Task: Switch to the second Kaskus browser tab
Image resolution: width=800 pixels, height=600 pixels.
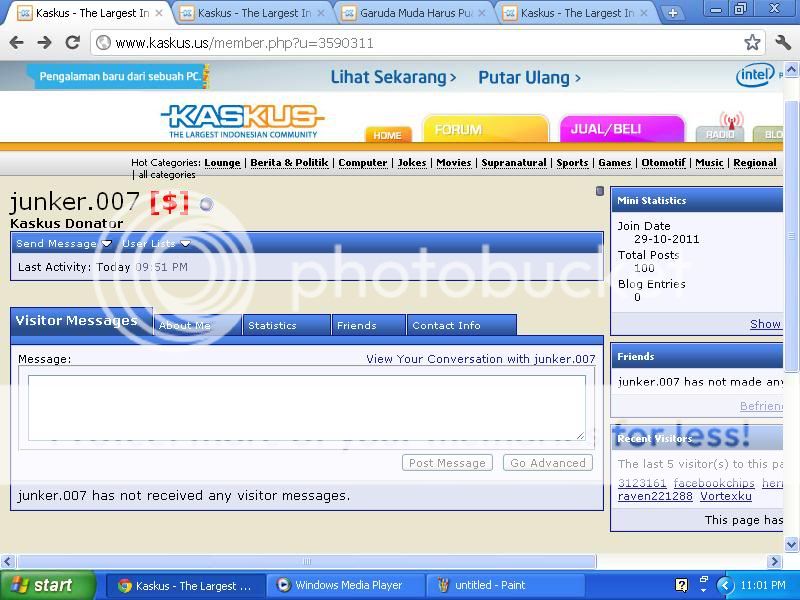Action: pos(254,13)
